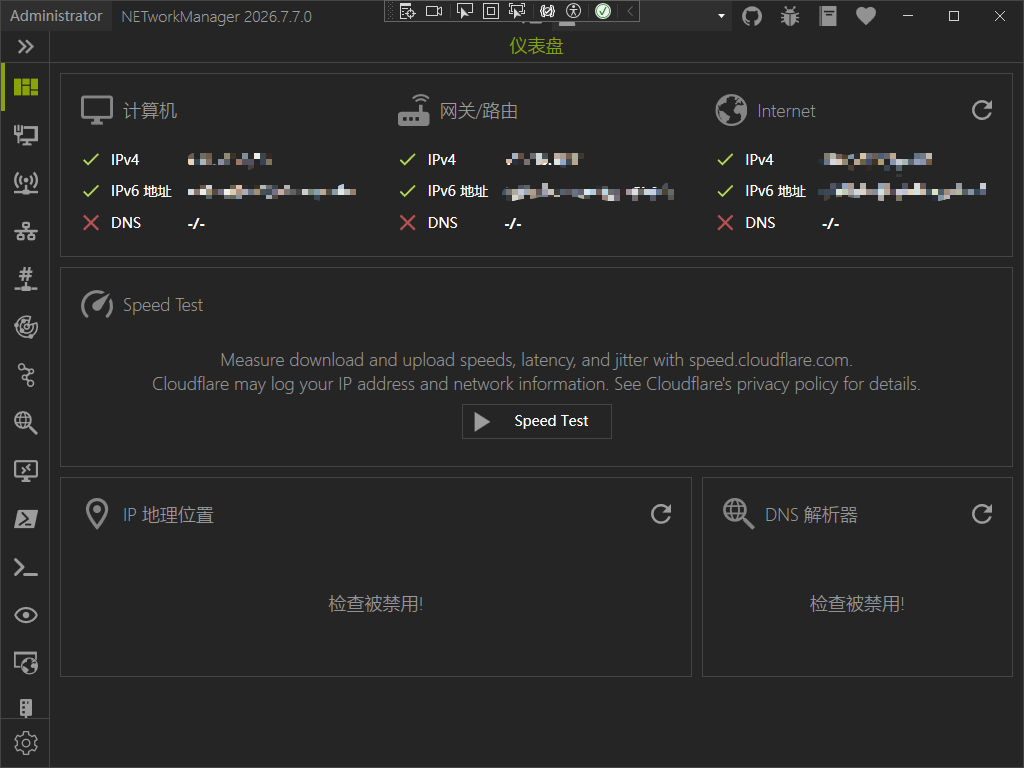Open the IP Scanner network-tree icon
Image resolution: width=1024 pixels, height=768 pixels.
[25, 231]
